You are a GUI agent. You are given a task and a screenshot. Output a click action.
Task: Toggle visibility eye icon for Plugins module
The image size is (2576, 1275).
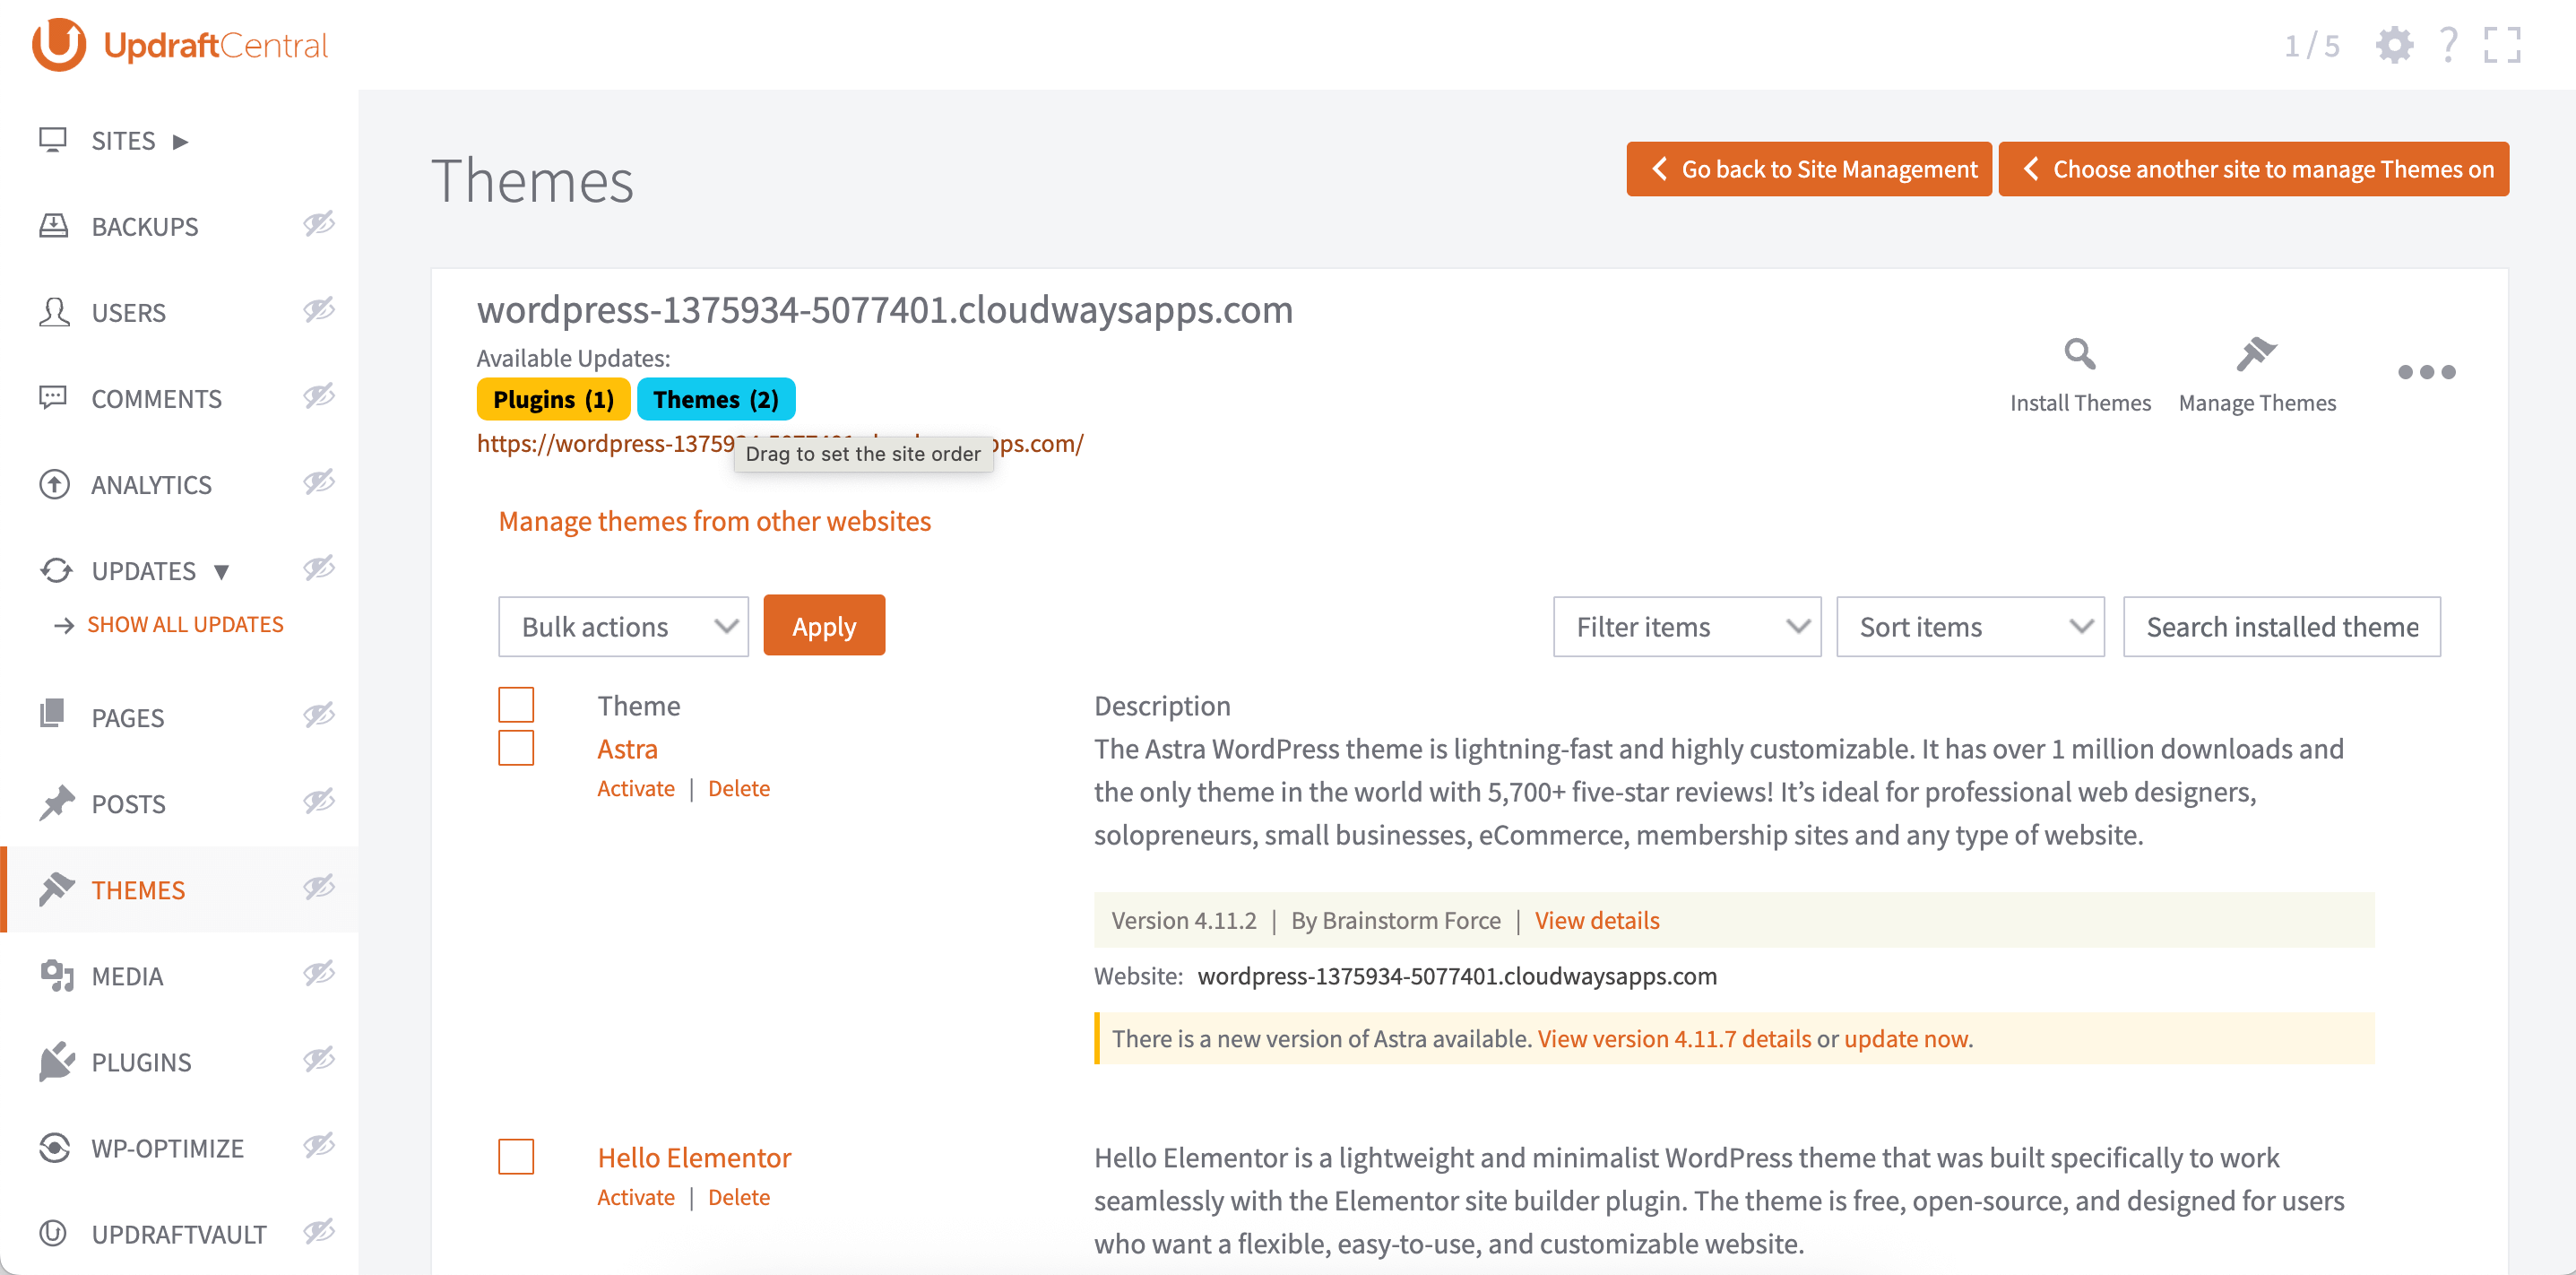pos(319,1060)
